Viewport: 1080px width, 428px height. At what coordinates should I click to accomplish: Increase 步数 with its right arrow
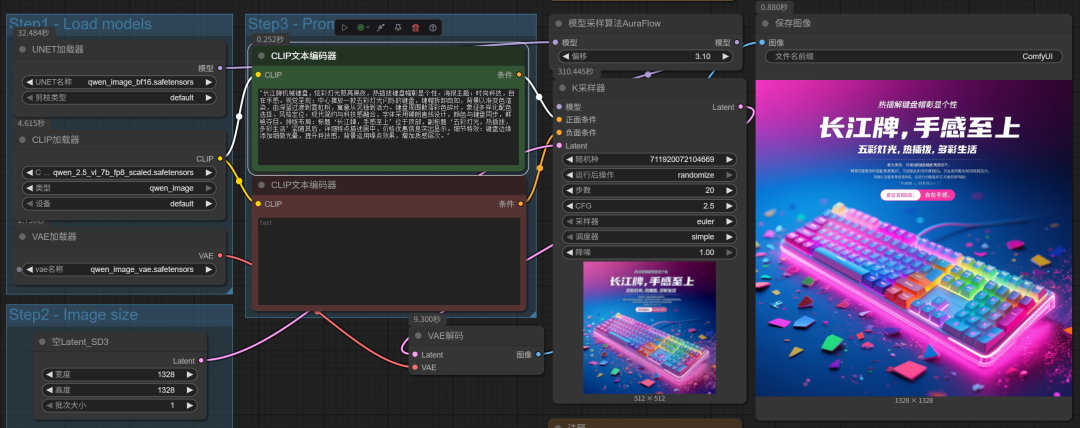729,190
